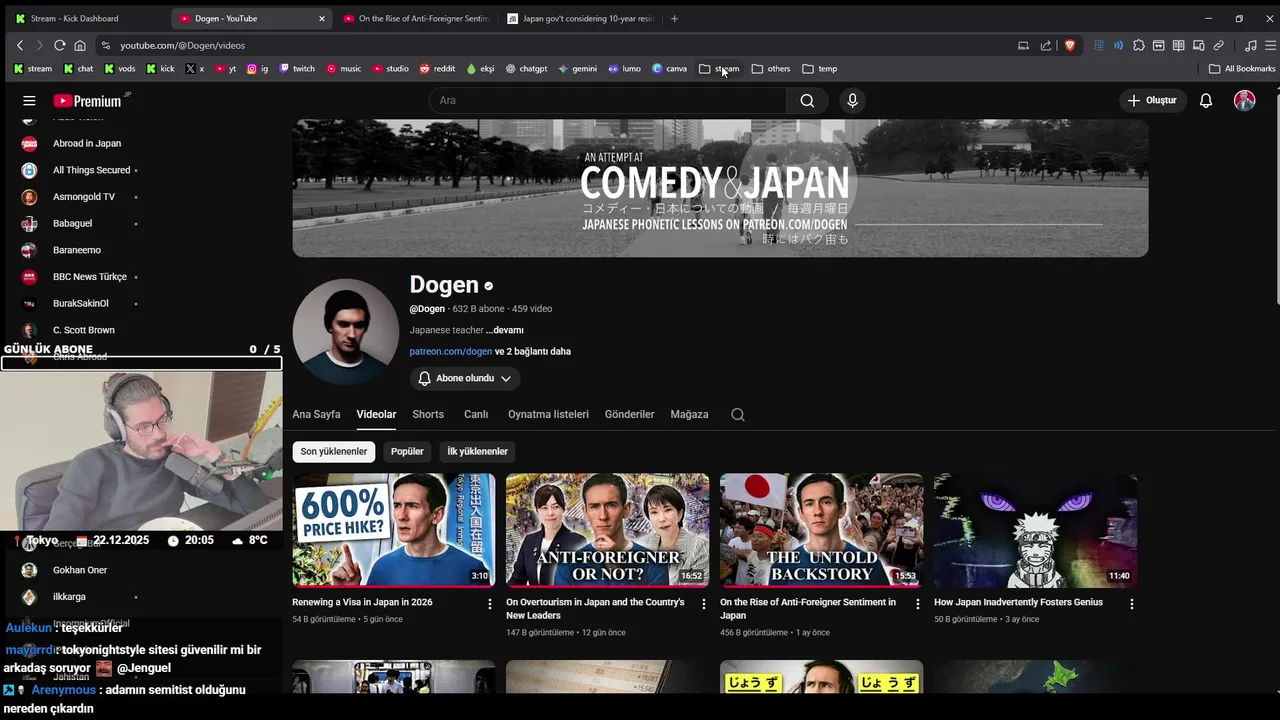Screen dimensions: 1280x720
Task: Click the browser address bar URL
Action: 182,45
